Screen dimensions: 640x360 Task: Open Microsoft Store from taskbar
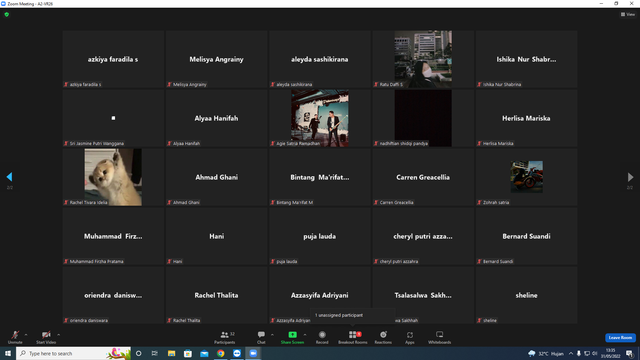coord(188,353)
